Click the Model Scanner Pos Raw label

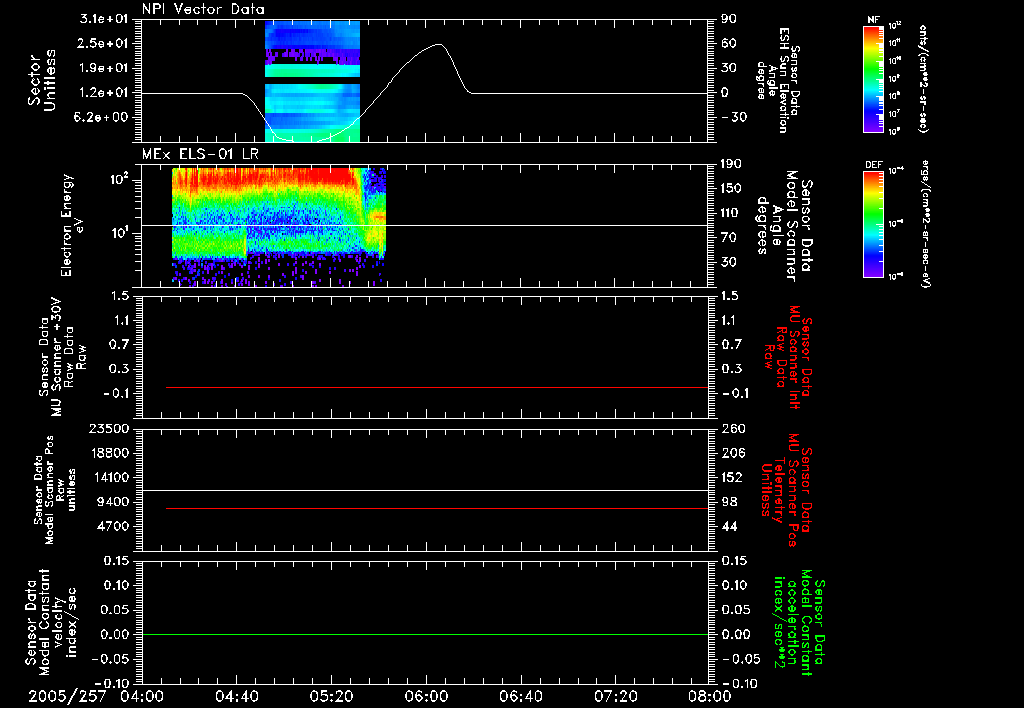[x=55, y=490]
